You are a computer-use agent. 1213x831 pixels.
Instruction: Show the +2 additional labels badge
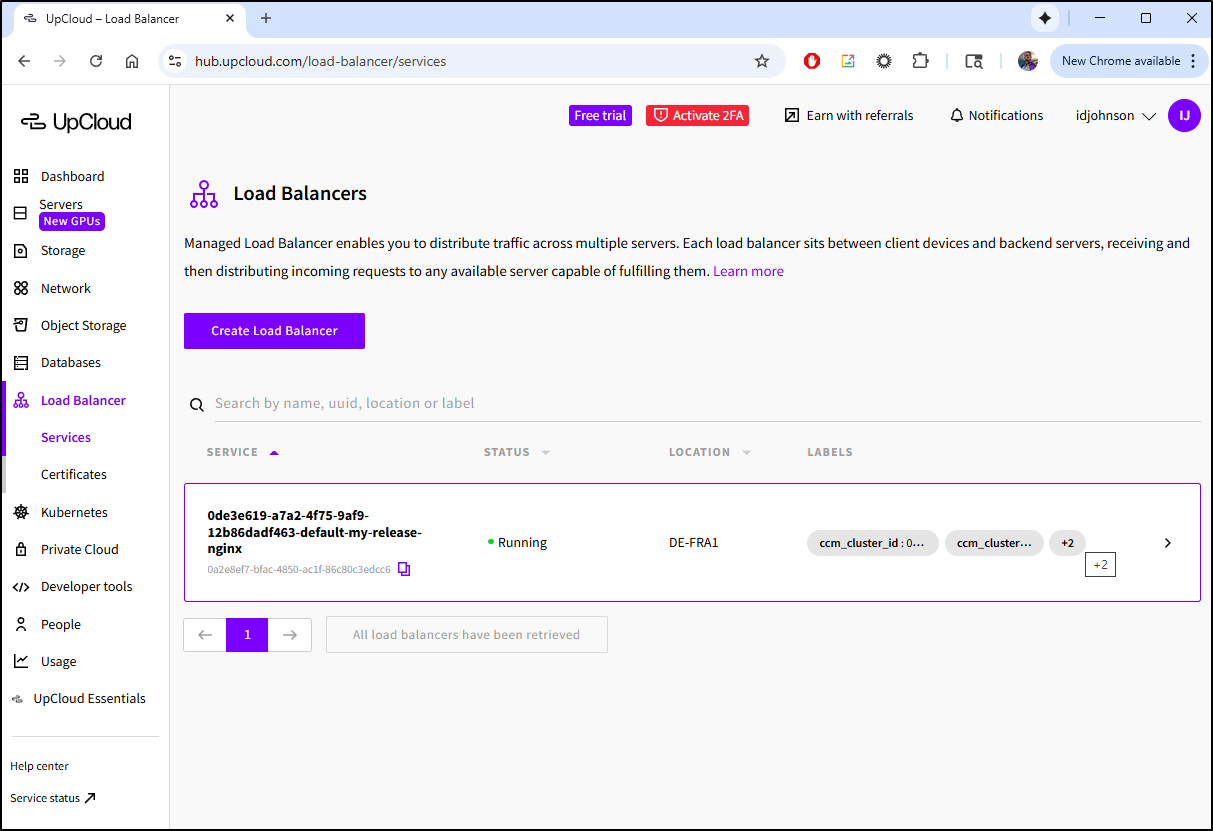point(1067,543)
